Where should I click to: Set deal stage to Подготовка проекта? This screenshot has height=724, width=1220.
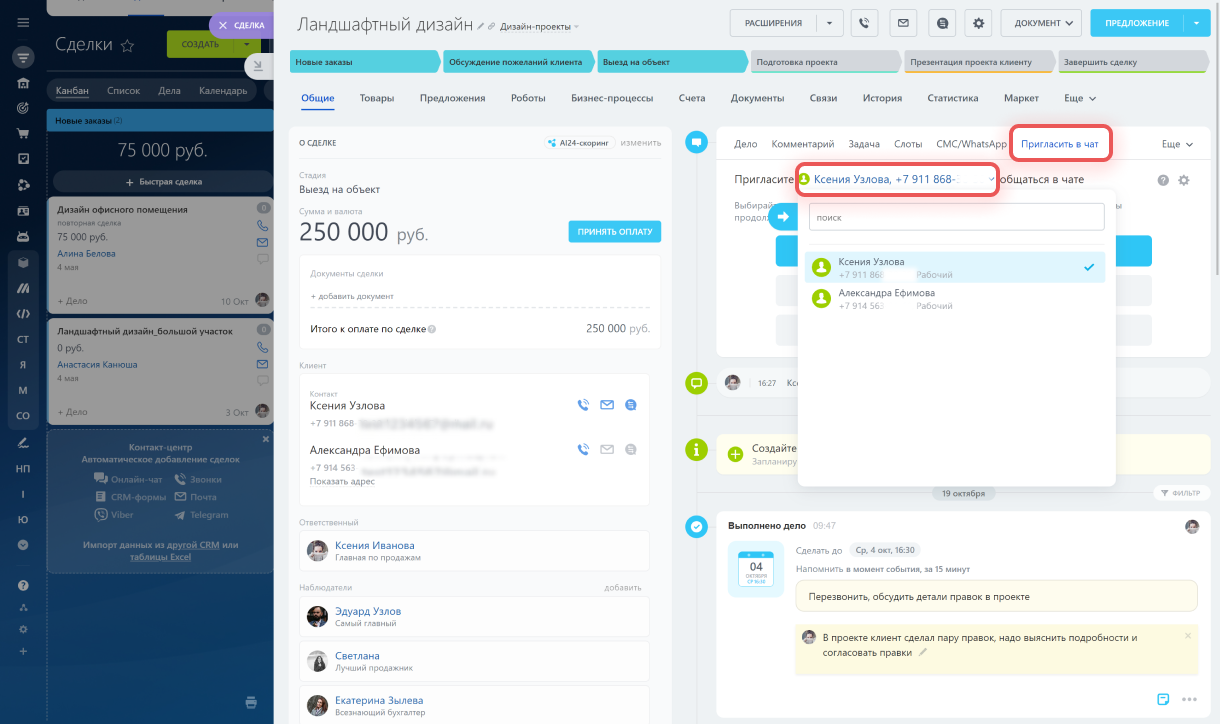(x=824, y=62)
